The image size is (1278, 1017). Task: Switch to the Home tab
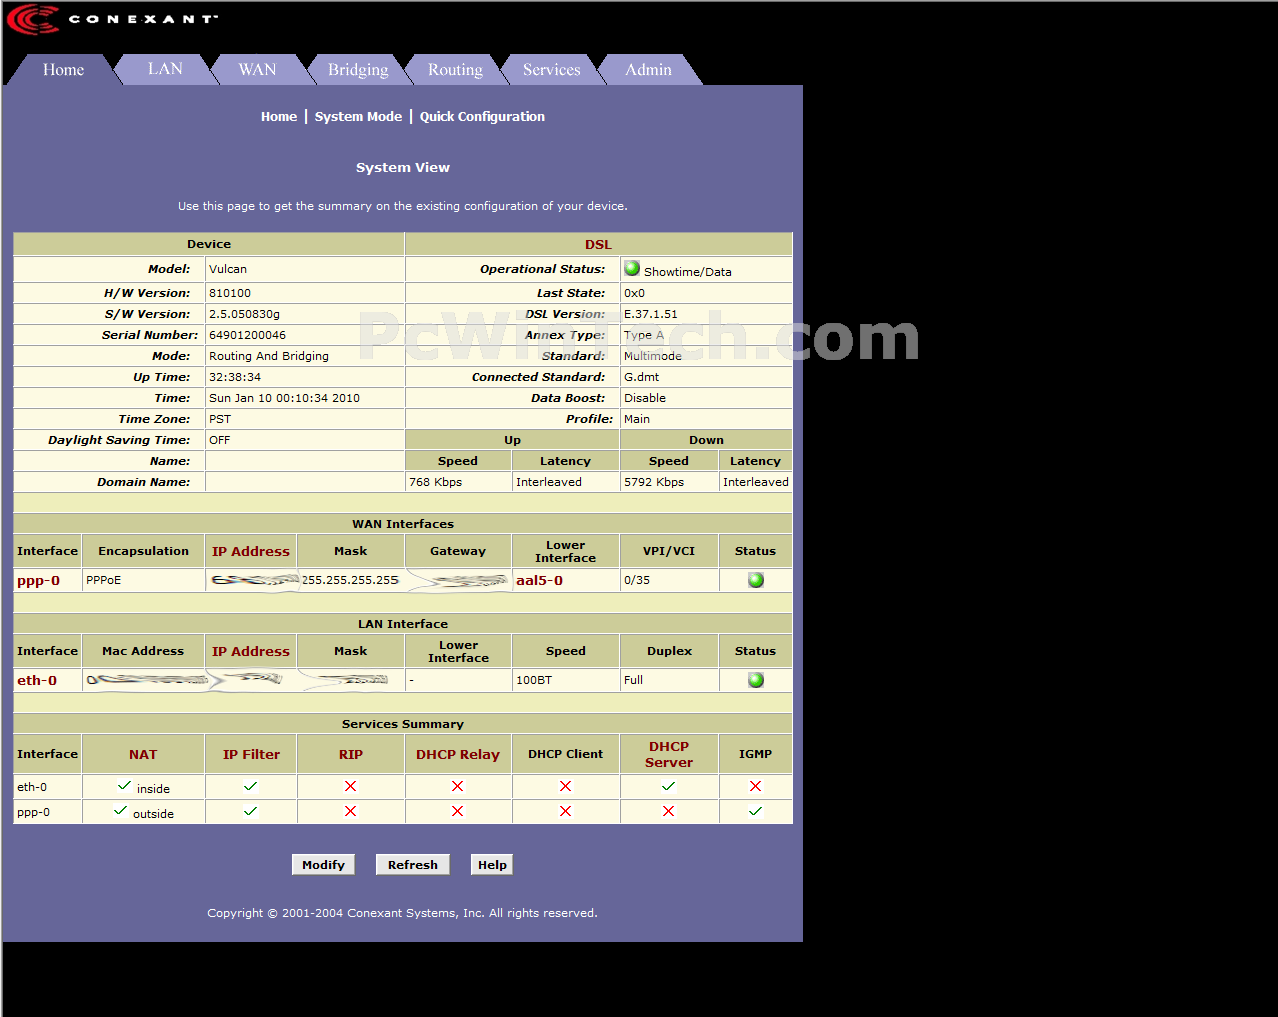click(x=63, y=70)
